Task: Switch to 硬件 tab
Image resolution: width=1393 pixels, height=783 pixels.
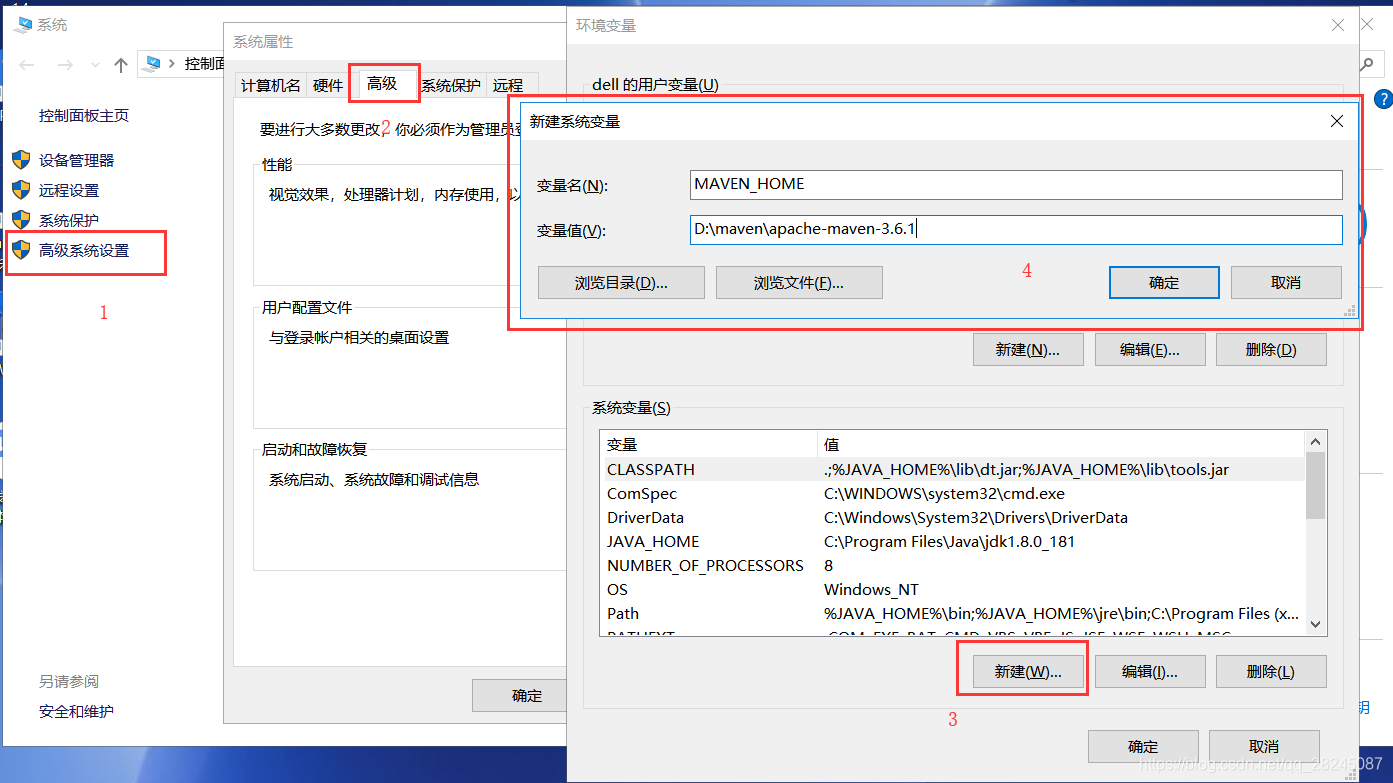Action: coord(328,86)
